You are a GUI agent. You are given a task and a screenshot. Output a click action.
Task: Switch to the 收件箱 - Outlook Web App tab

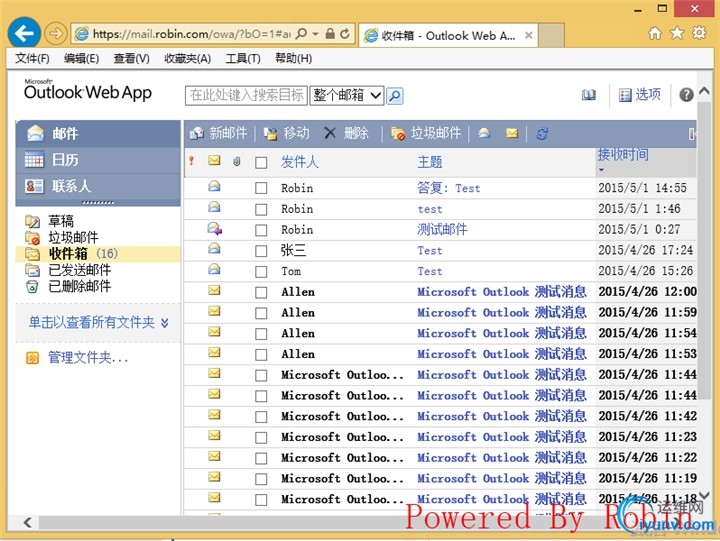pos(448,35)
